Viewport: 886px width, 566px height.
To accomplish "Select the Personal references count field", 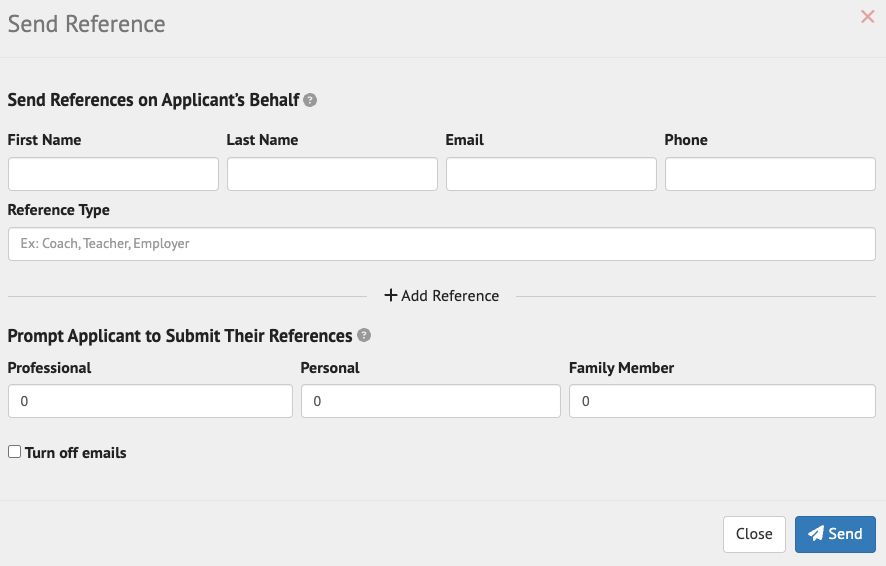I will pos(430,401).
